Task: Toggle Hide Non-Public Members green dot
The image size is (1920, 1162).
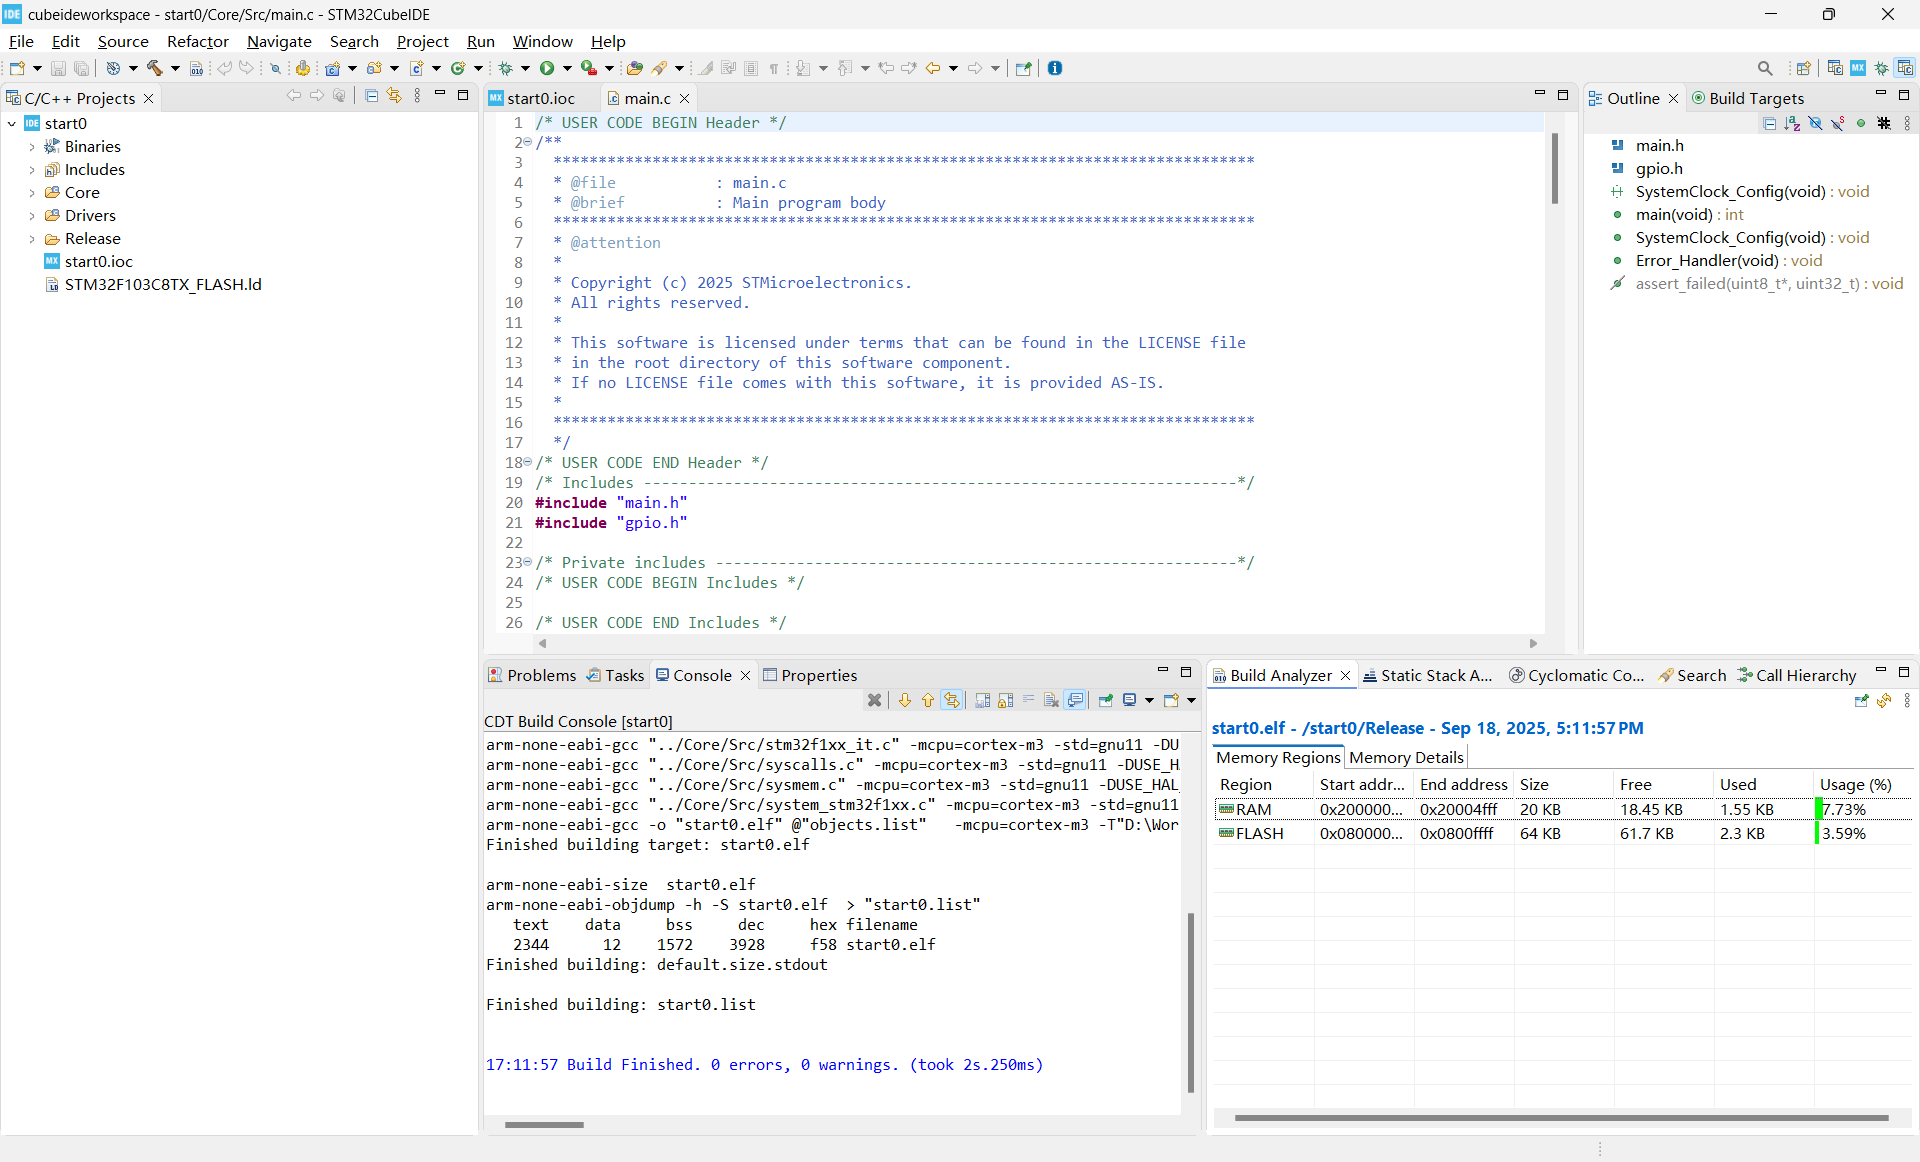Action: pyautogui.click(x=1861, y=123)
